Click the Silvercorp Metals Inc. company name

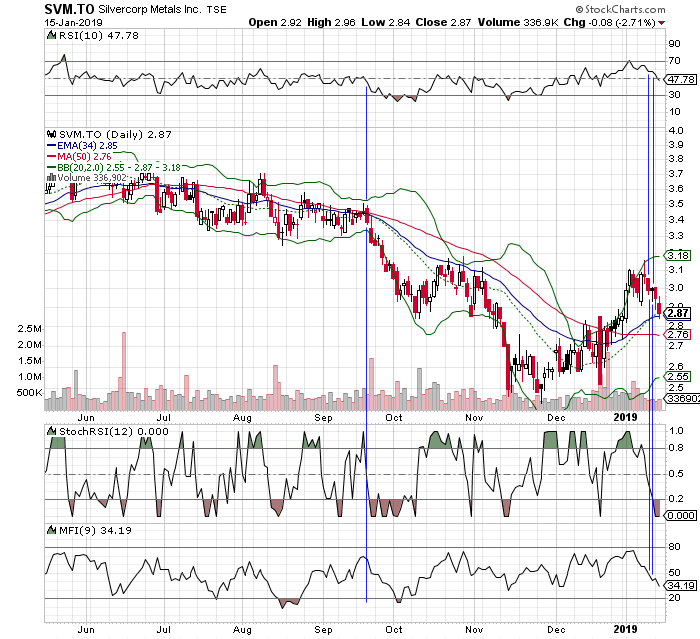[x=150, y=9]
